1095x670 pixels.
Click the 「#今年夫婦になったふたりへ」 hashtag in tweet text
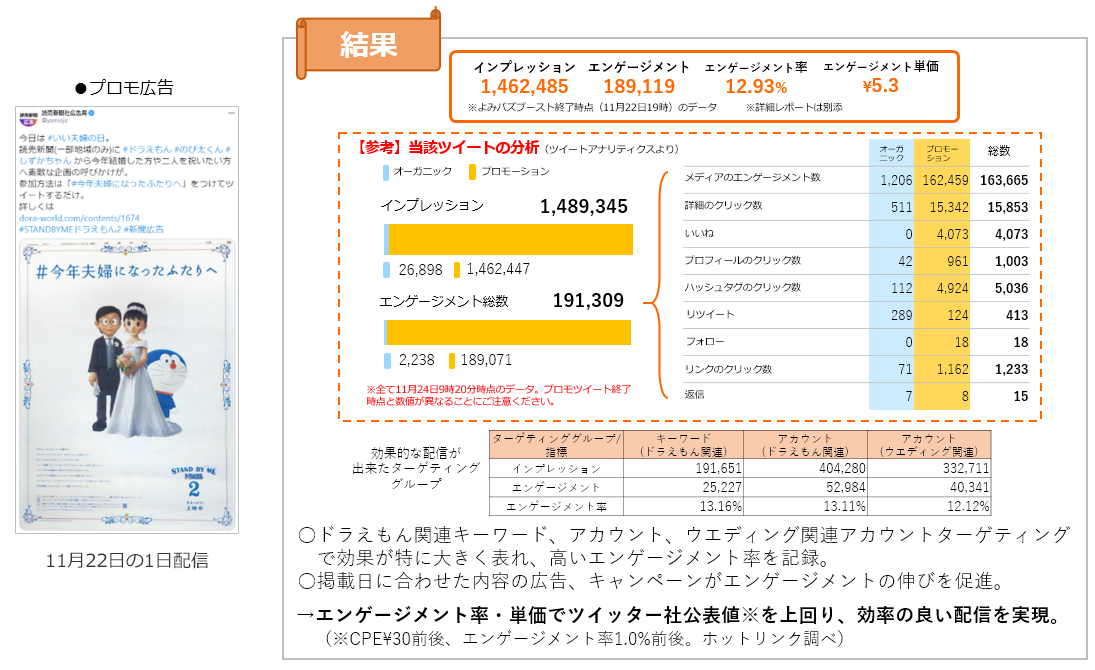(x=128, y=184)
